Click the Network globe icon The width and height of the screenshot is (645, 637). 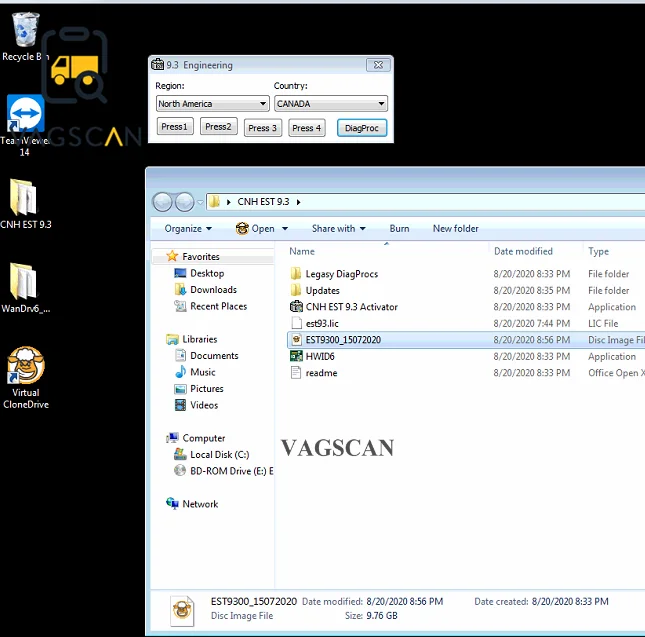pyautogui.click(x=172, y=503)
